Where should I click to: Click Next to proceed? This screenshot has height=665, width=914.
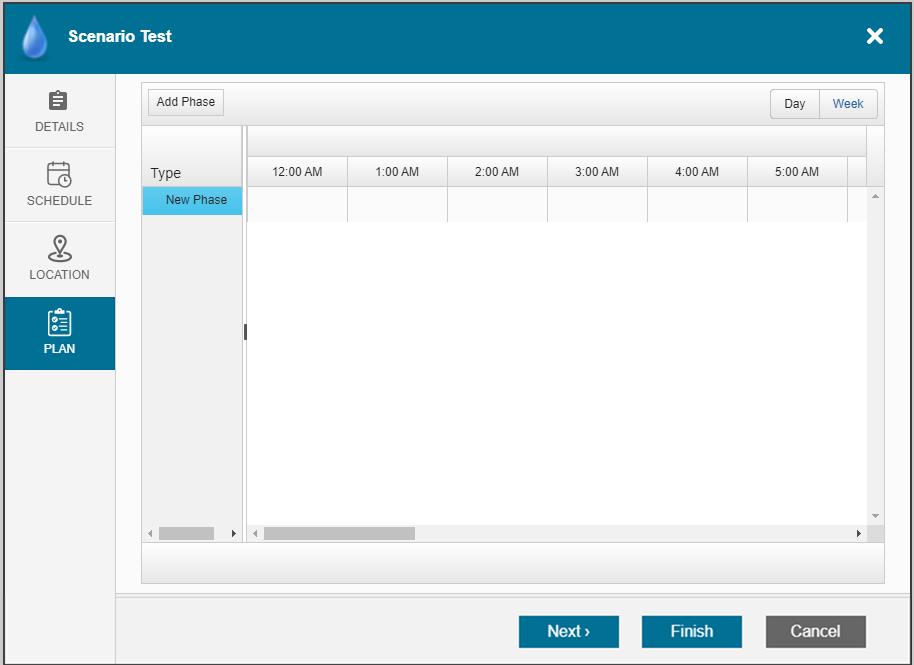568,631
